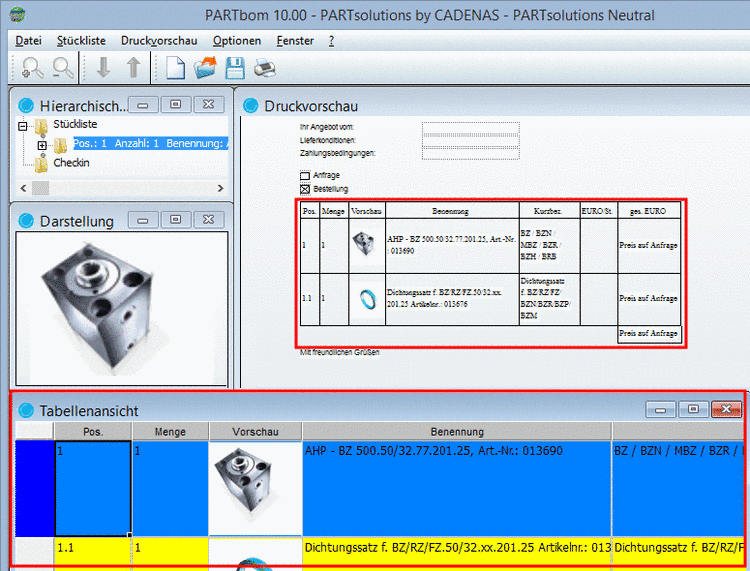This screenshot has width=750, height=571.
Task: Open a file using the folder icon
Action: click(x=205, y=67)
